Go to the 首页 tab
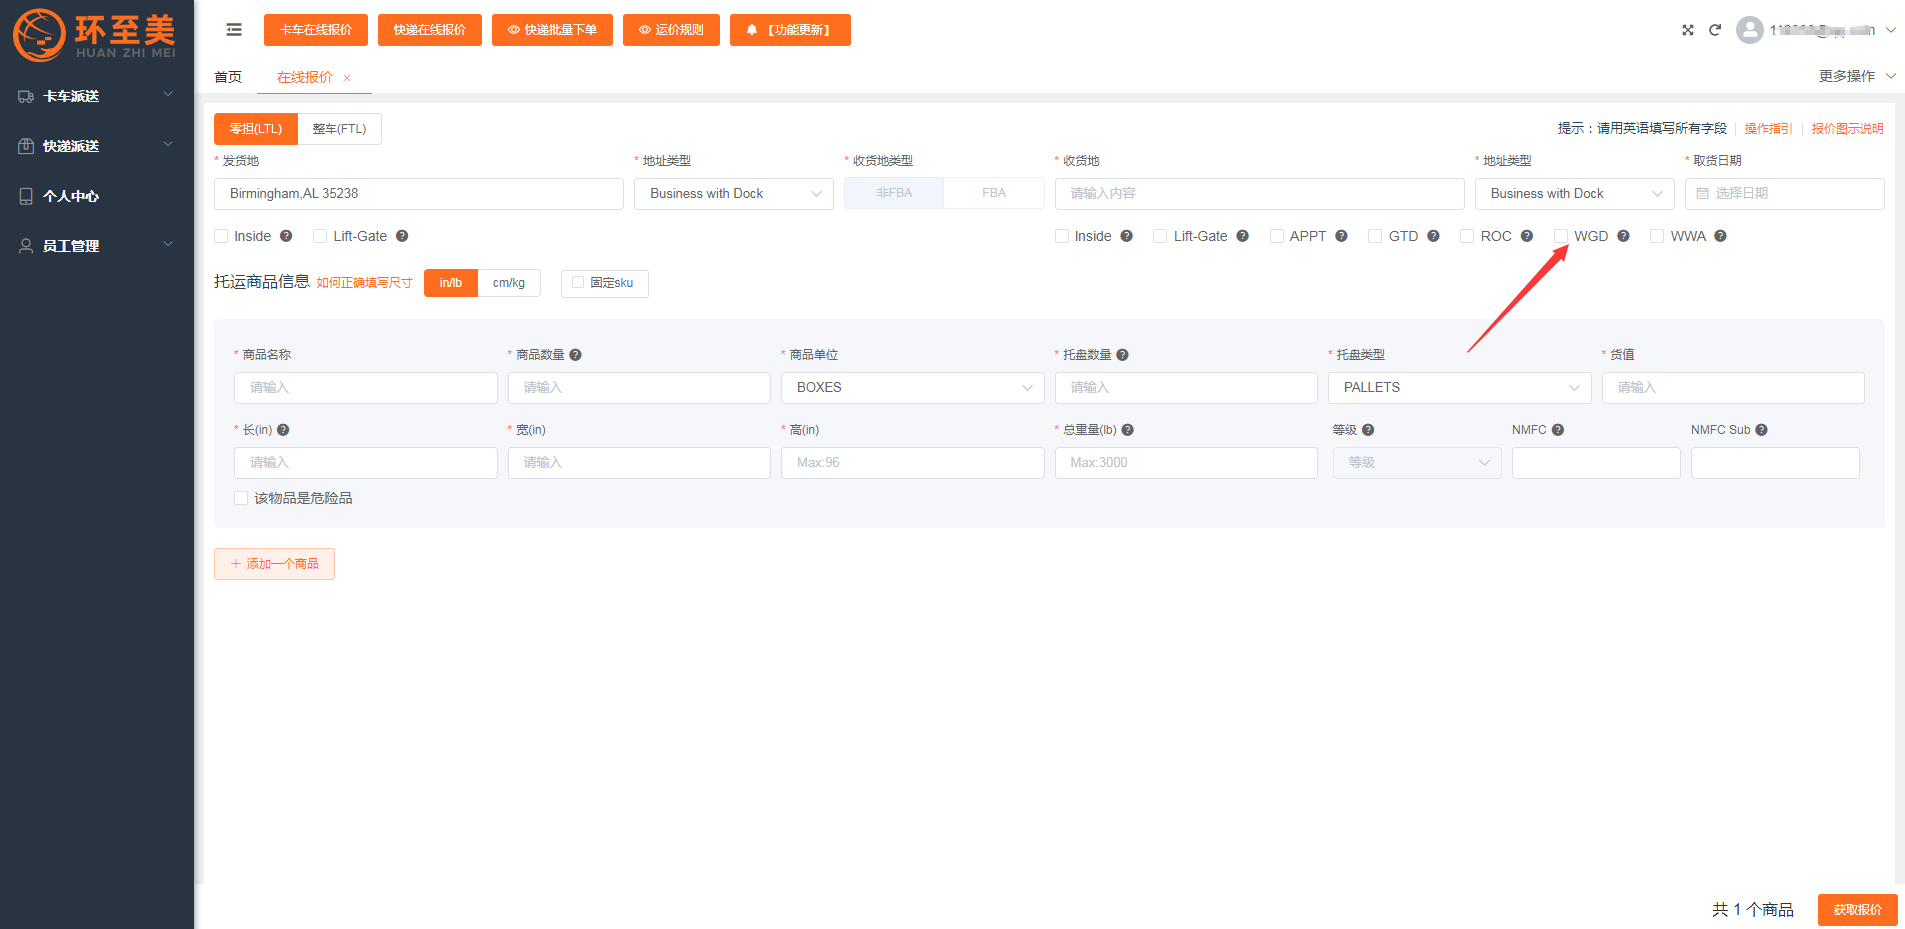This screenshot has width=1905, height=929. (228, 77)
